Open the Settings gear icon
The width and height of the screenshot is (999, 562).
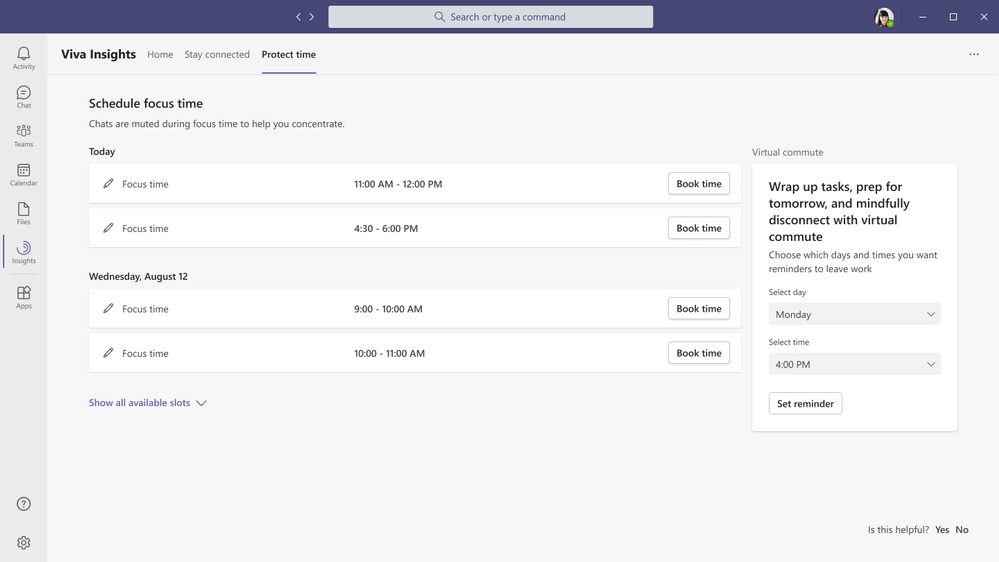pyautogui.click(x=24, y=543)
